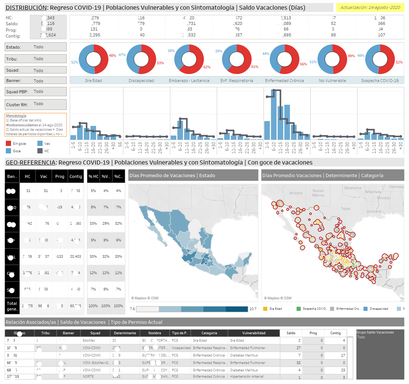This screenshot has width=409, height=384.
Task: Click the Contig column header in banner table
Action: [x=75, y=176]
